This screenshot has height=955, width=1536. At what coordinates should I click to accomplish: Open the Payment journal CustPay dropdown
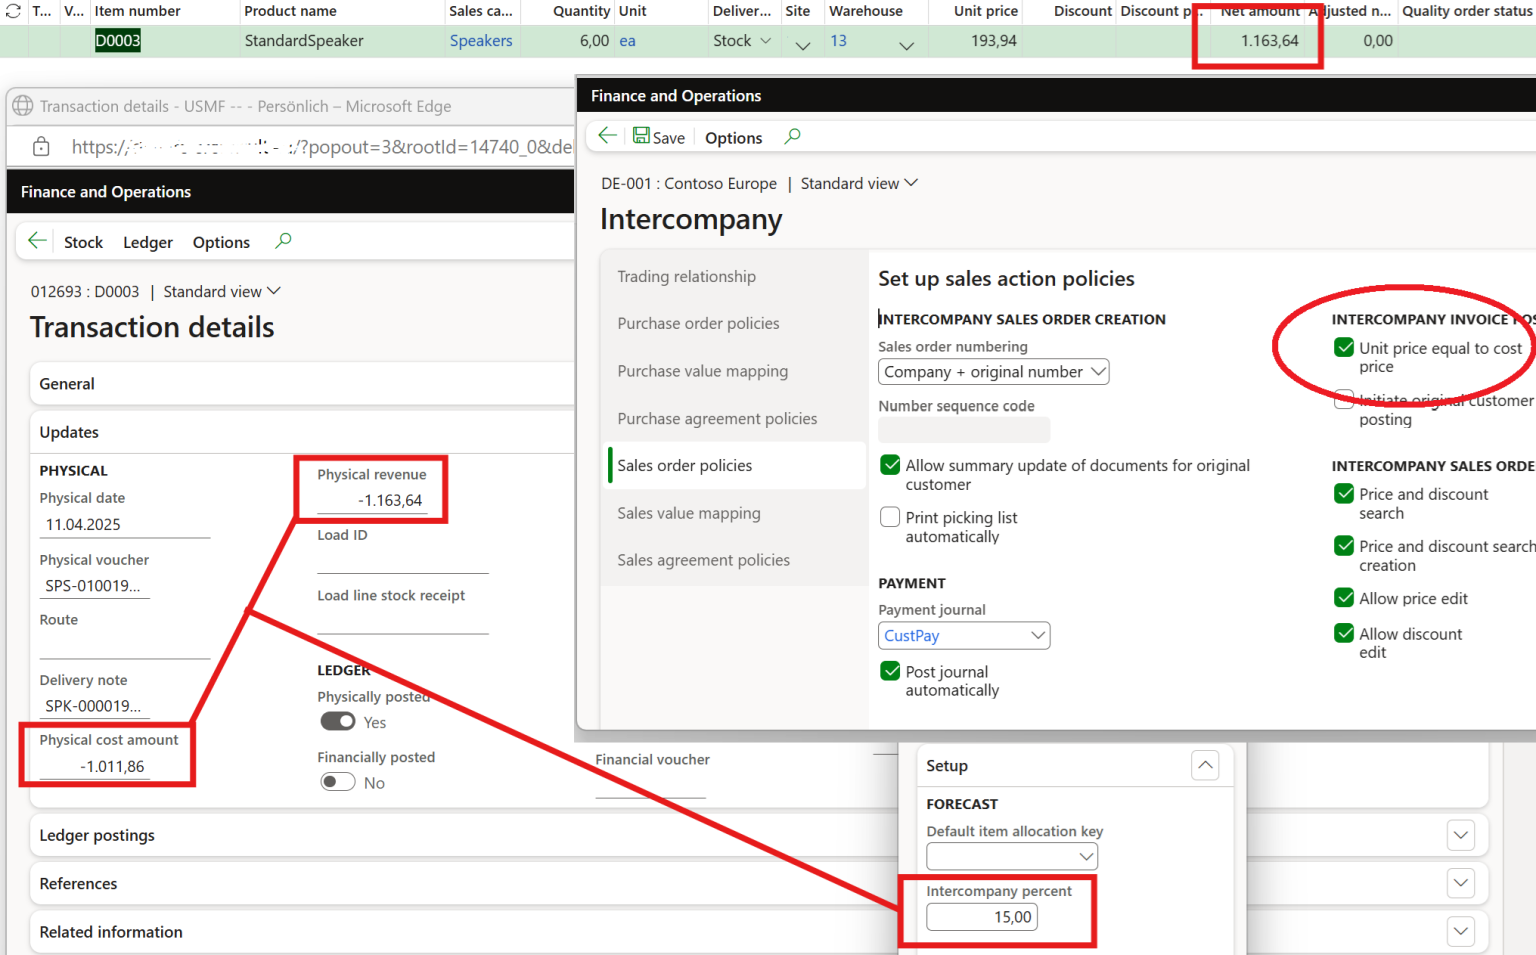point(964,636)
